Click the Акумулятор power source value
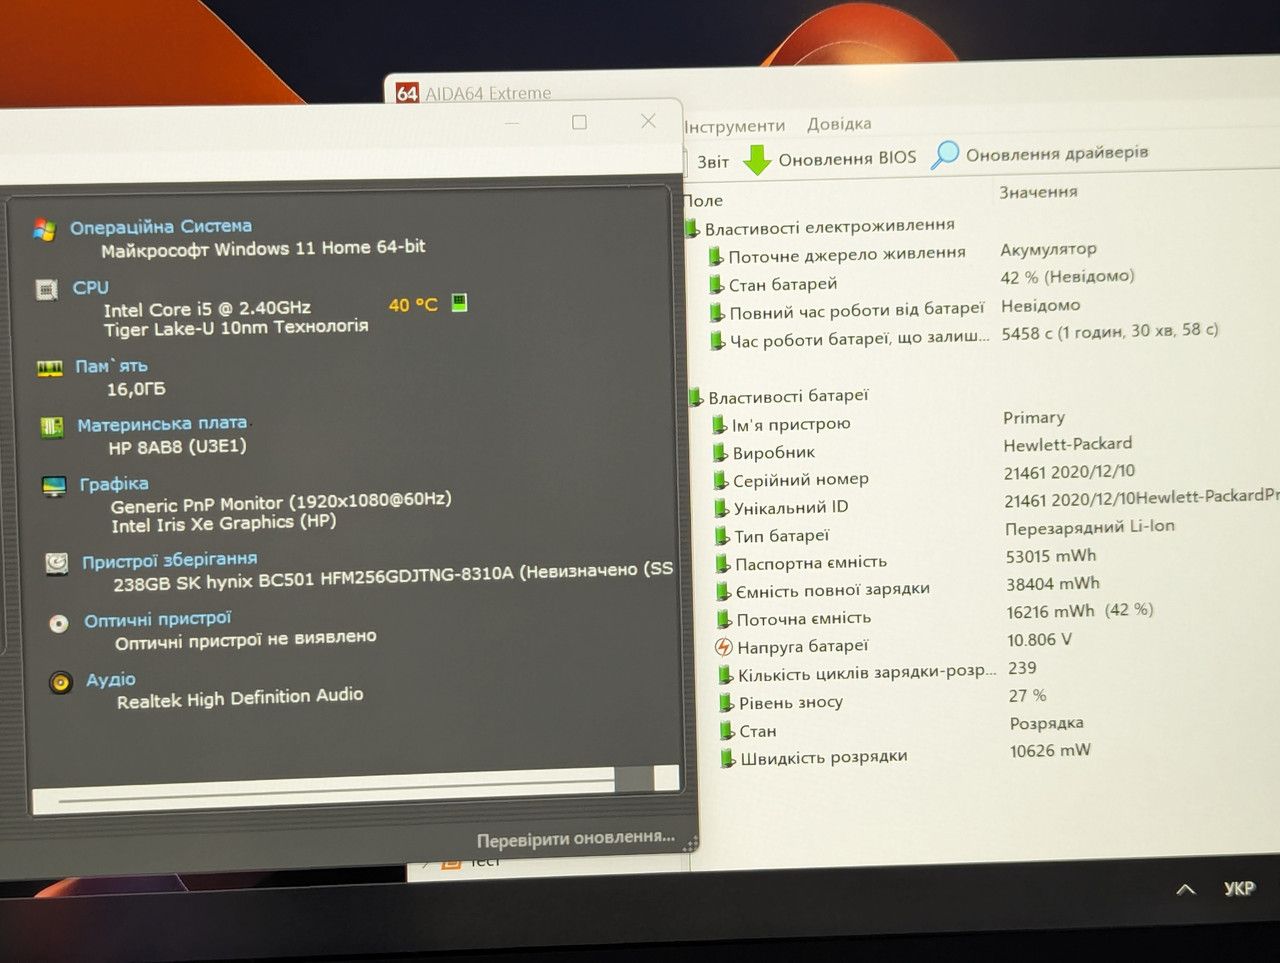This screenshot has width=1280, height=963. point(1049,249)
